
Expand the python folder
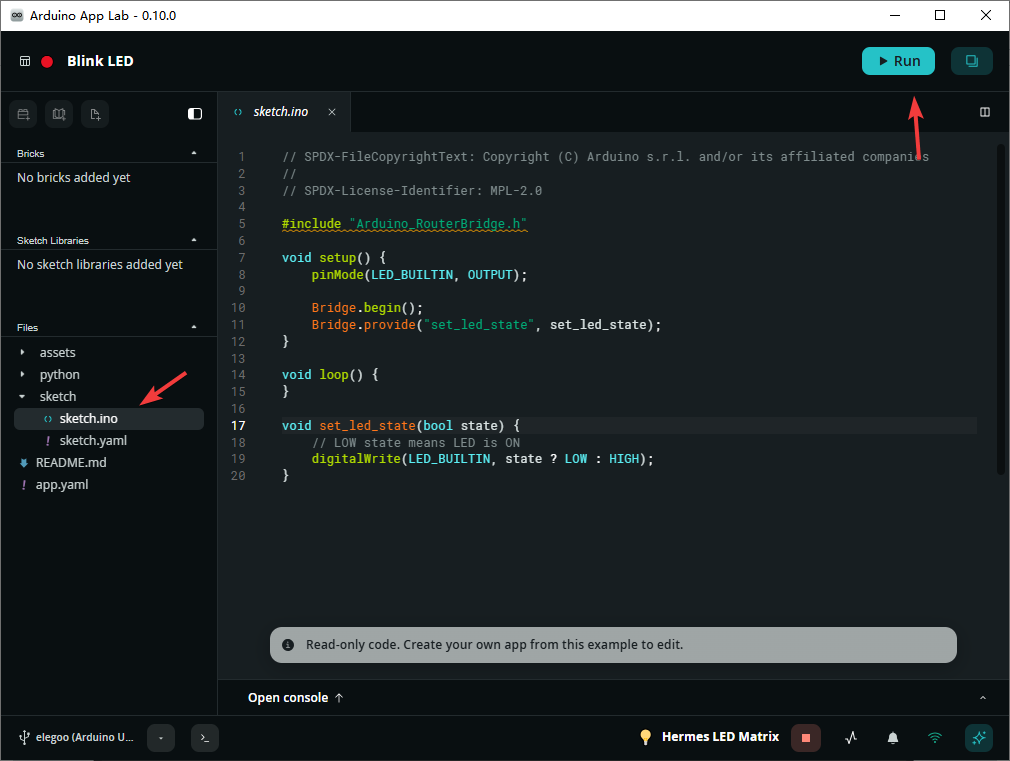(23, 374)
